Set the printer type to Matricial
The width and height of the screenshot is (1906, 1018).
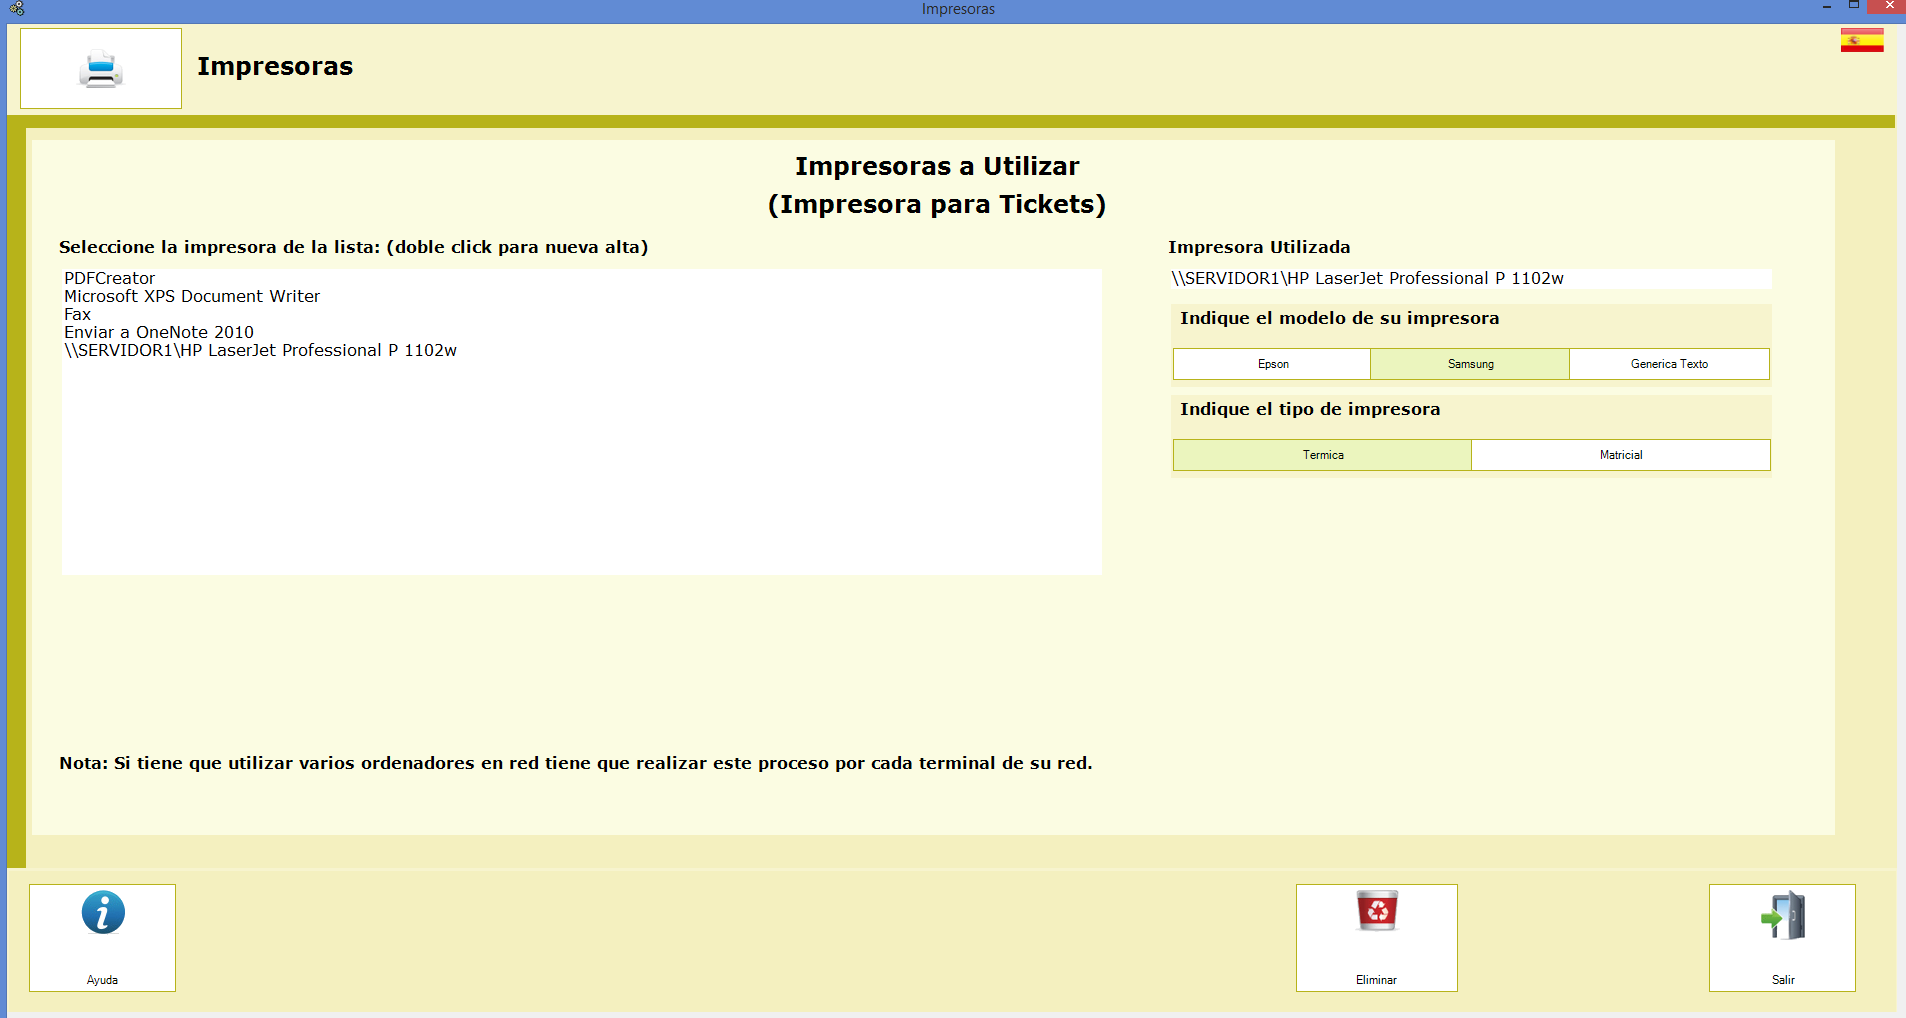(1620, 455)
